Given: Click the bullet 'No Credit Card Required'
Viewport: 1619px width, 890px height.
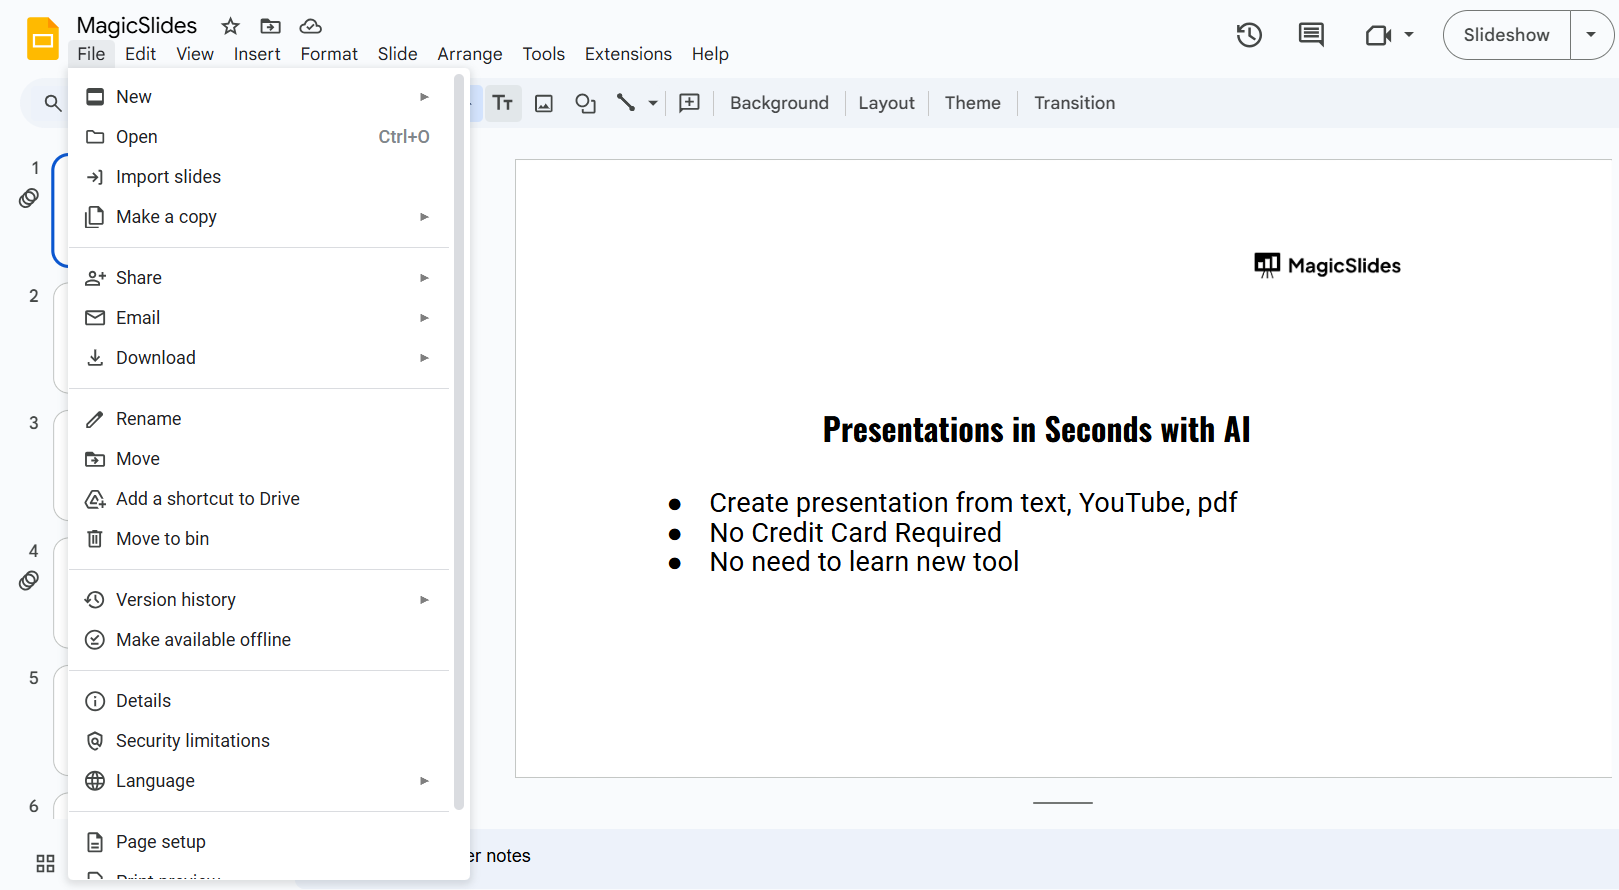Looking at the screenshot, I should coord(855,533).
